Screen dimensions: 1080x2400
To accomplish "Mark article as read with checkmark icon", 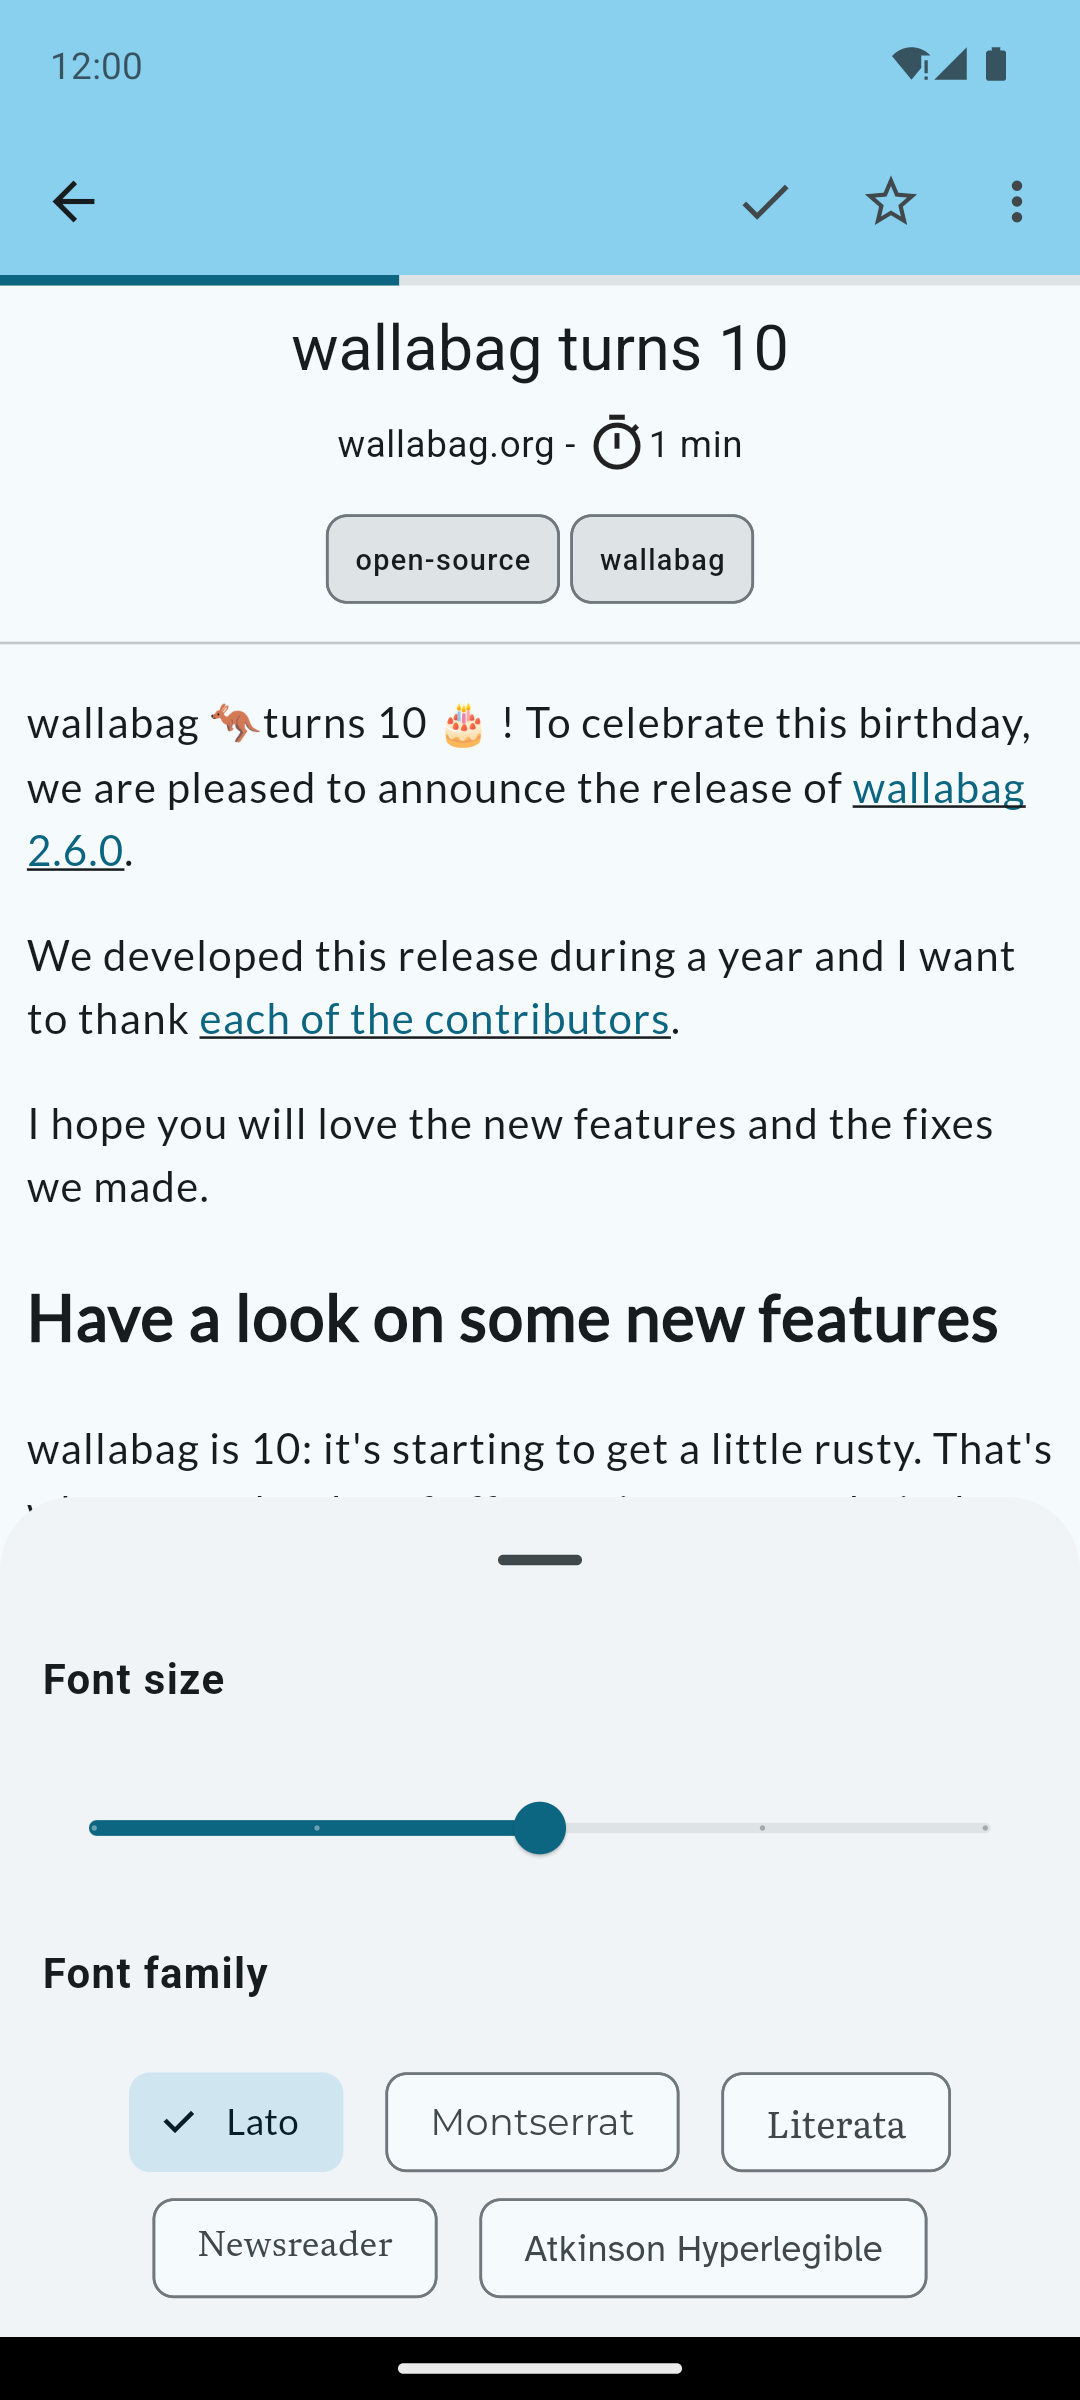I will pos(765,202).
